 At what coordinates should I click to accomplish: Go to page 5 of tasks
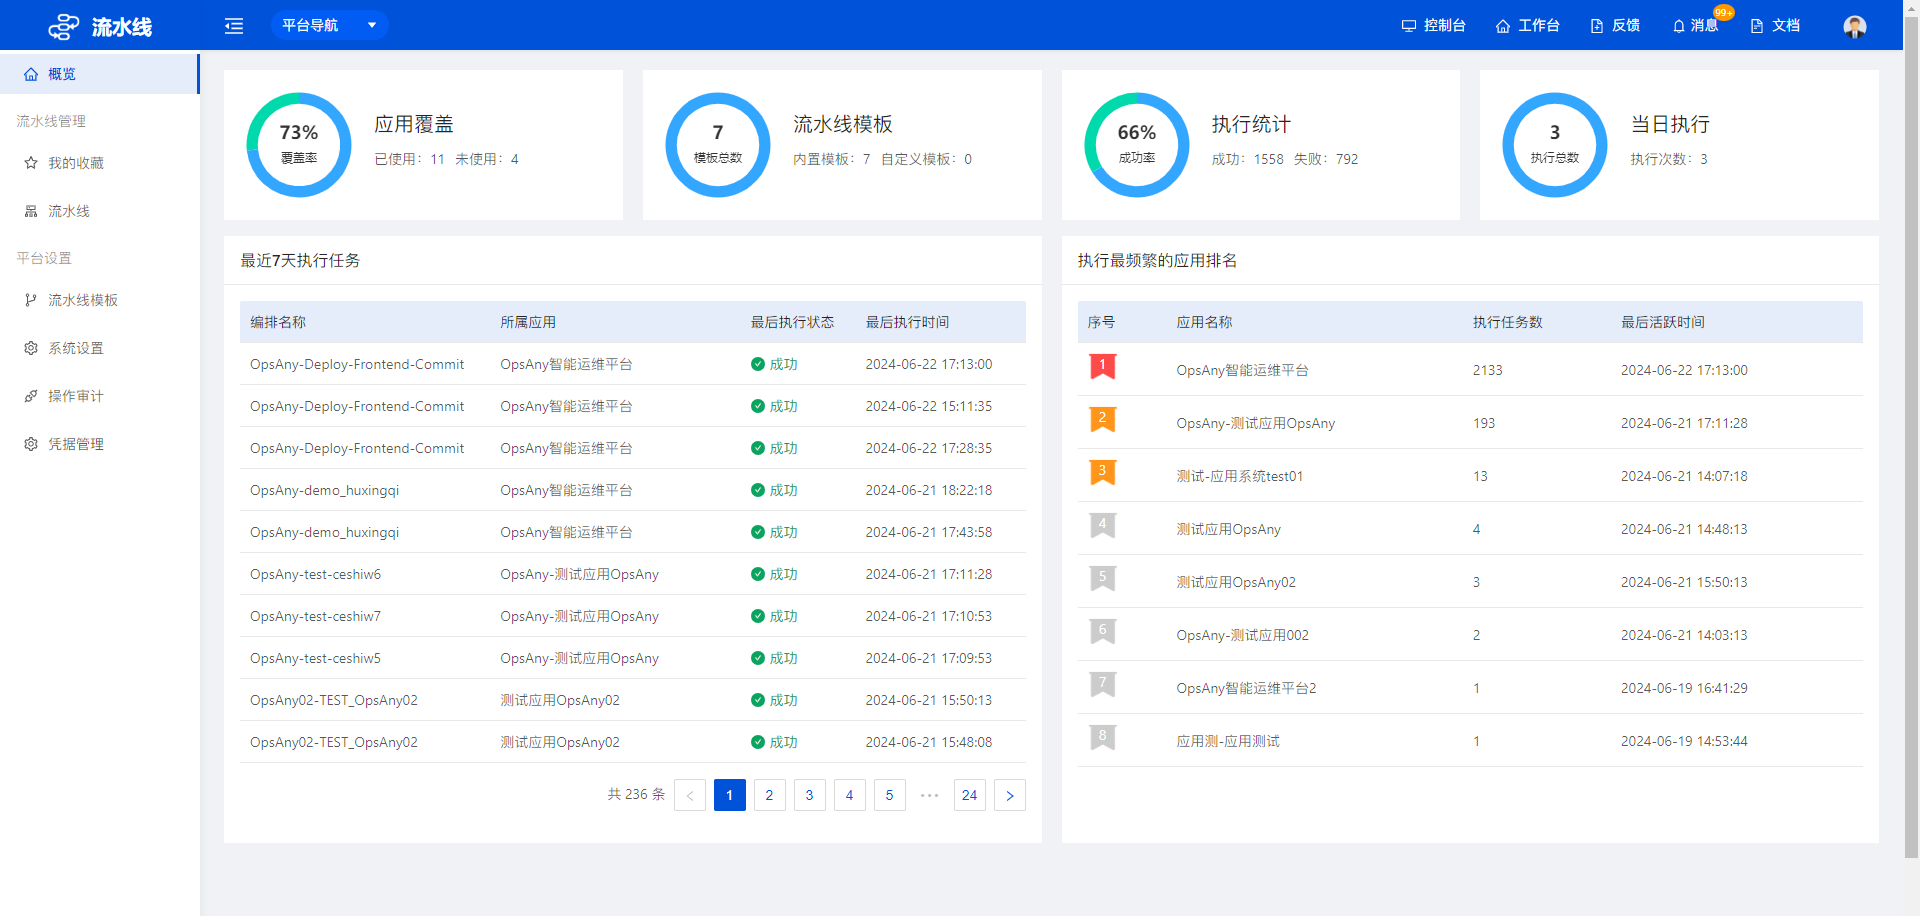[x=890, y=795]
